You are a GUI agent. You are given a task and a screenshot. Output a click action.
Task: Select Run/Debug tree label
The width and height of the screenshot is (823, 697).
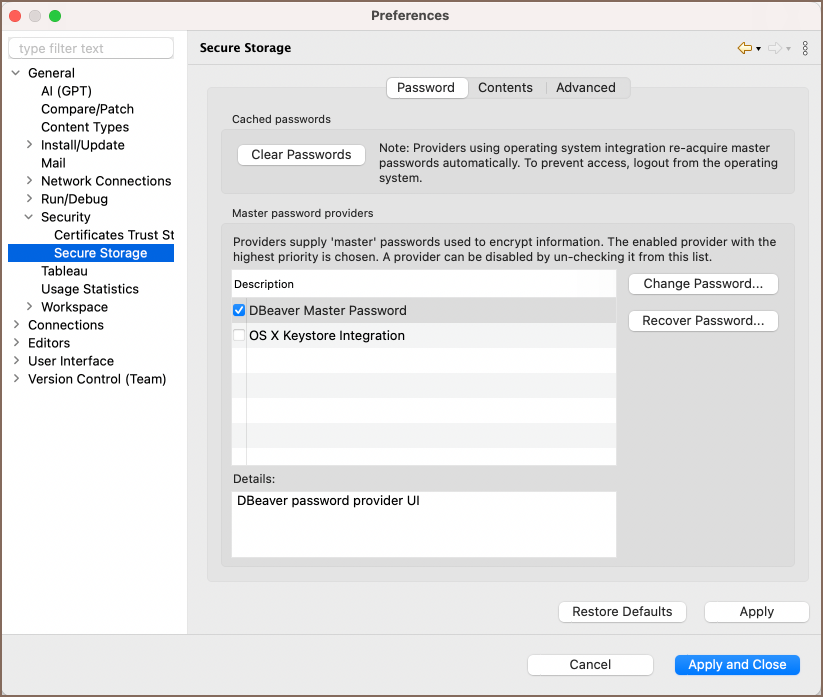(x=75, y=199)
